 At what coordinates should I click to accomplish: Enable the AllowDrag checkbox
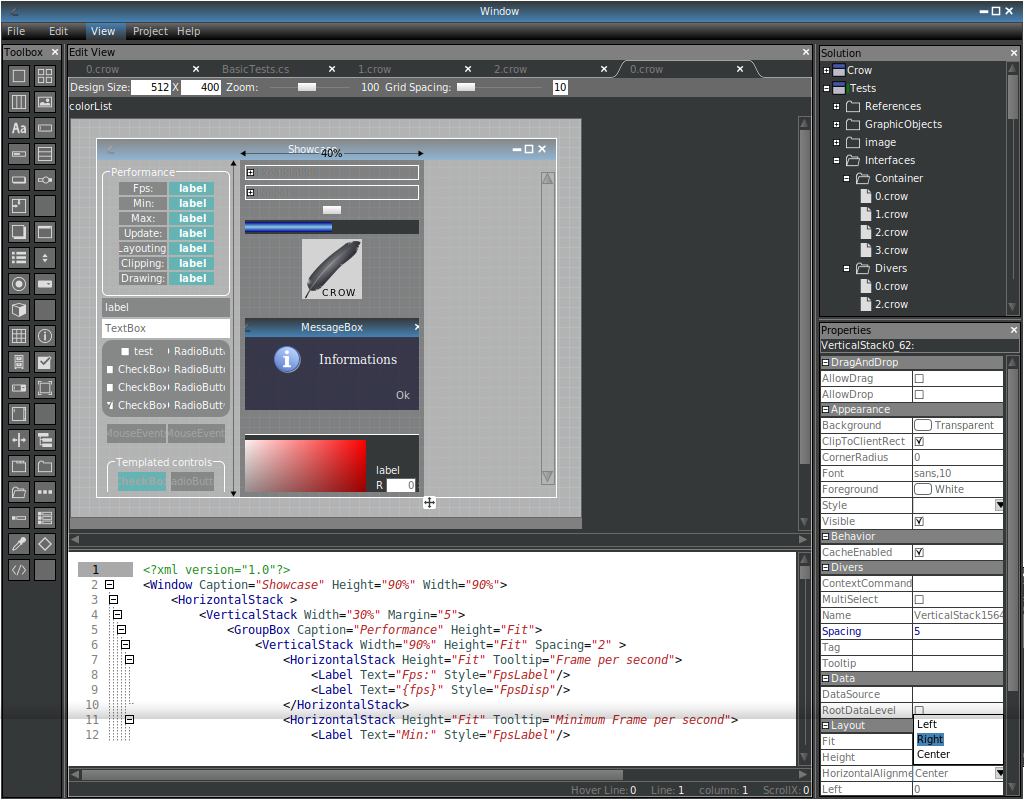pyautogui.click(x=919, y=379)
